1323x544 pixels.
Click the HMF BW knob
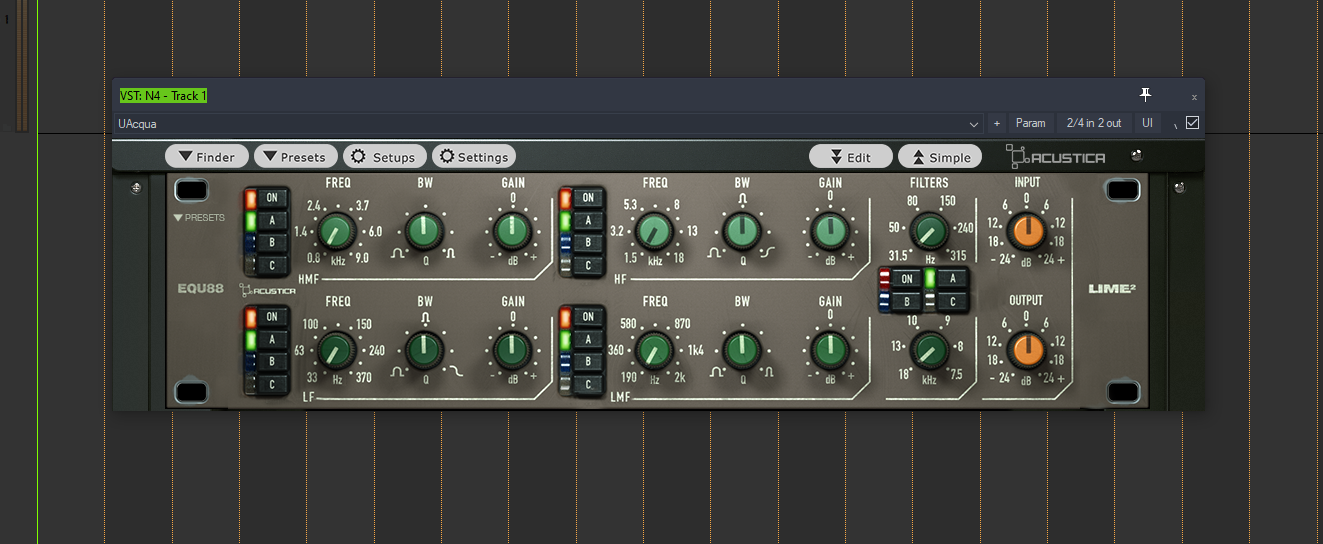click(425, 231)
